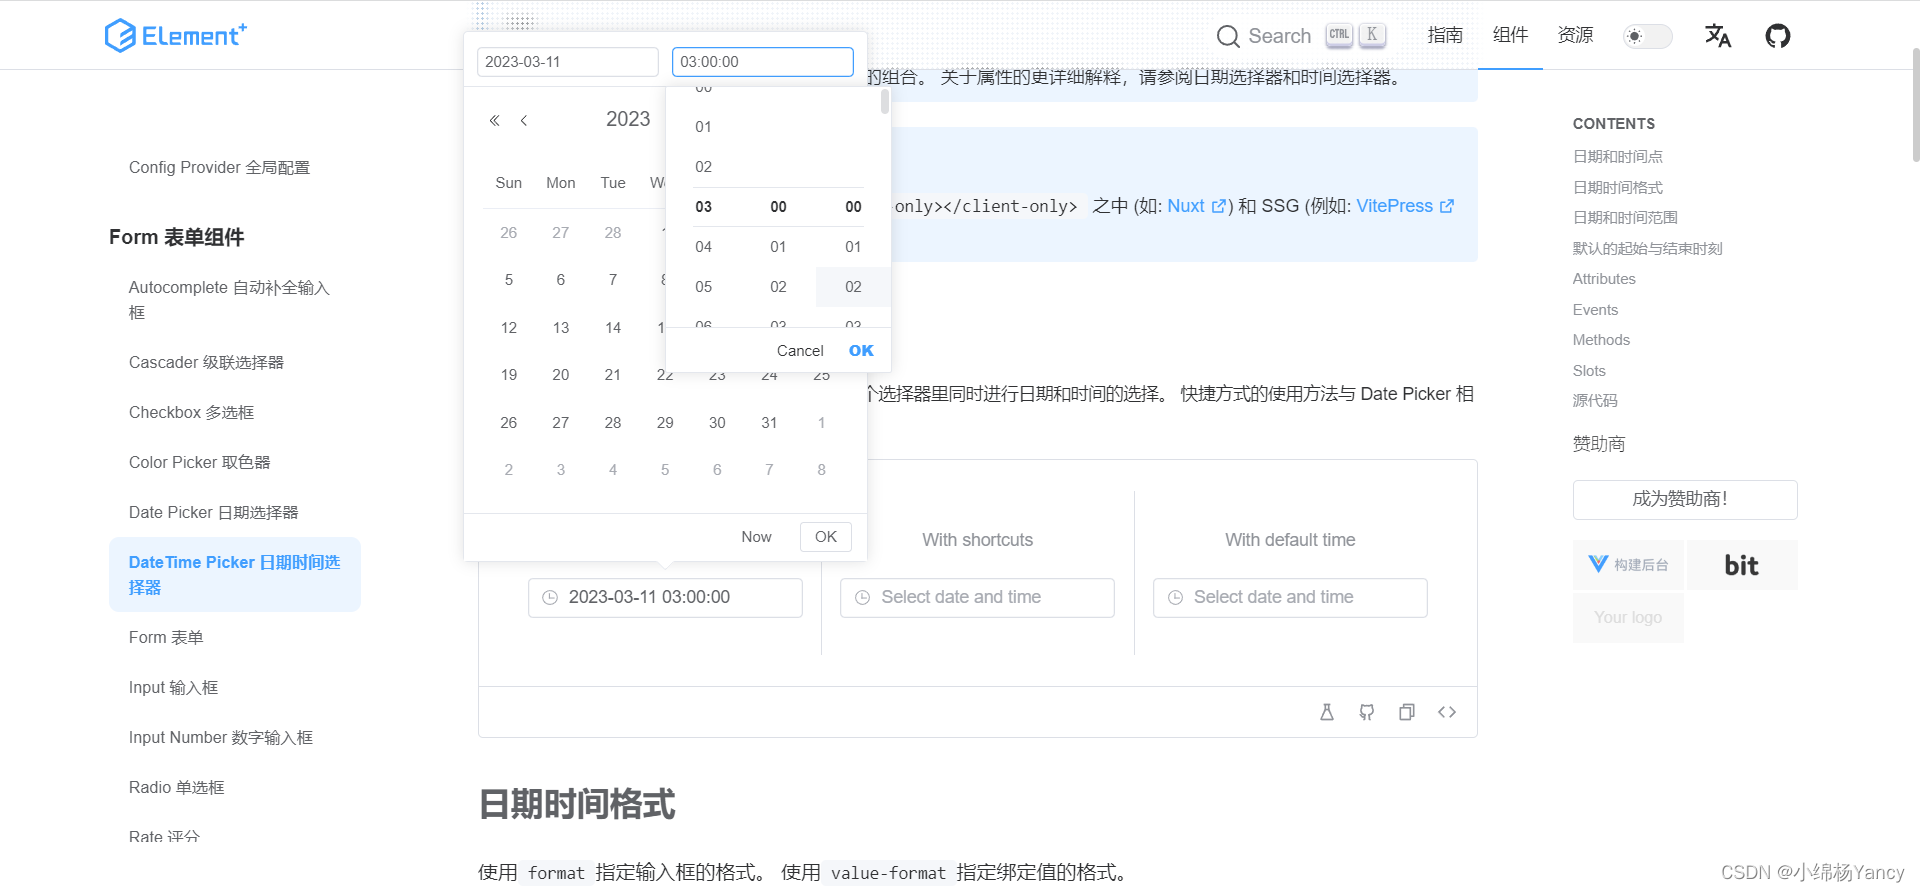Open Cascader 级联选择器 in sidebar

206,363
